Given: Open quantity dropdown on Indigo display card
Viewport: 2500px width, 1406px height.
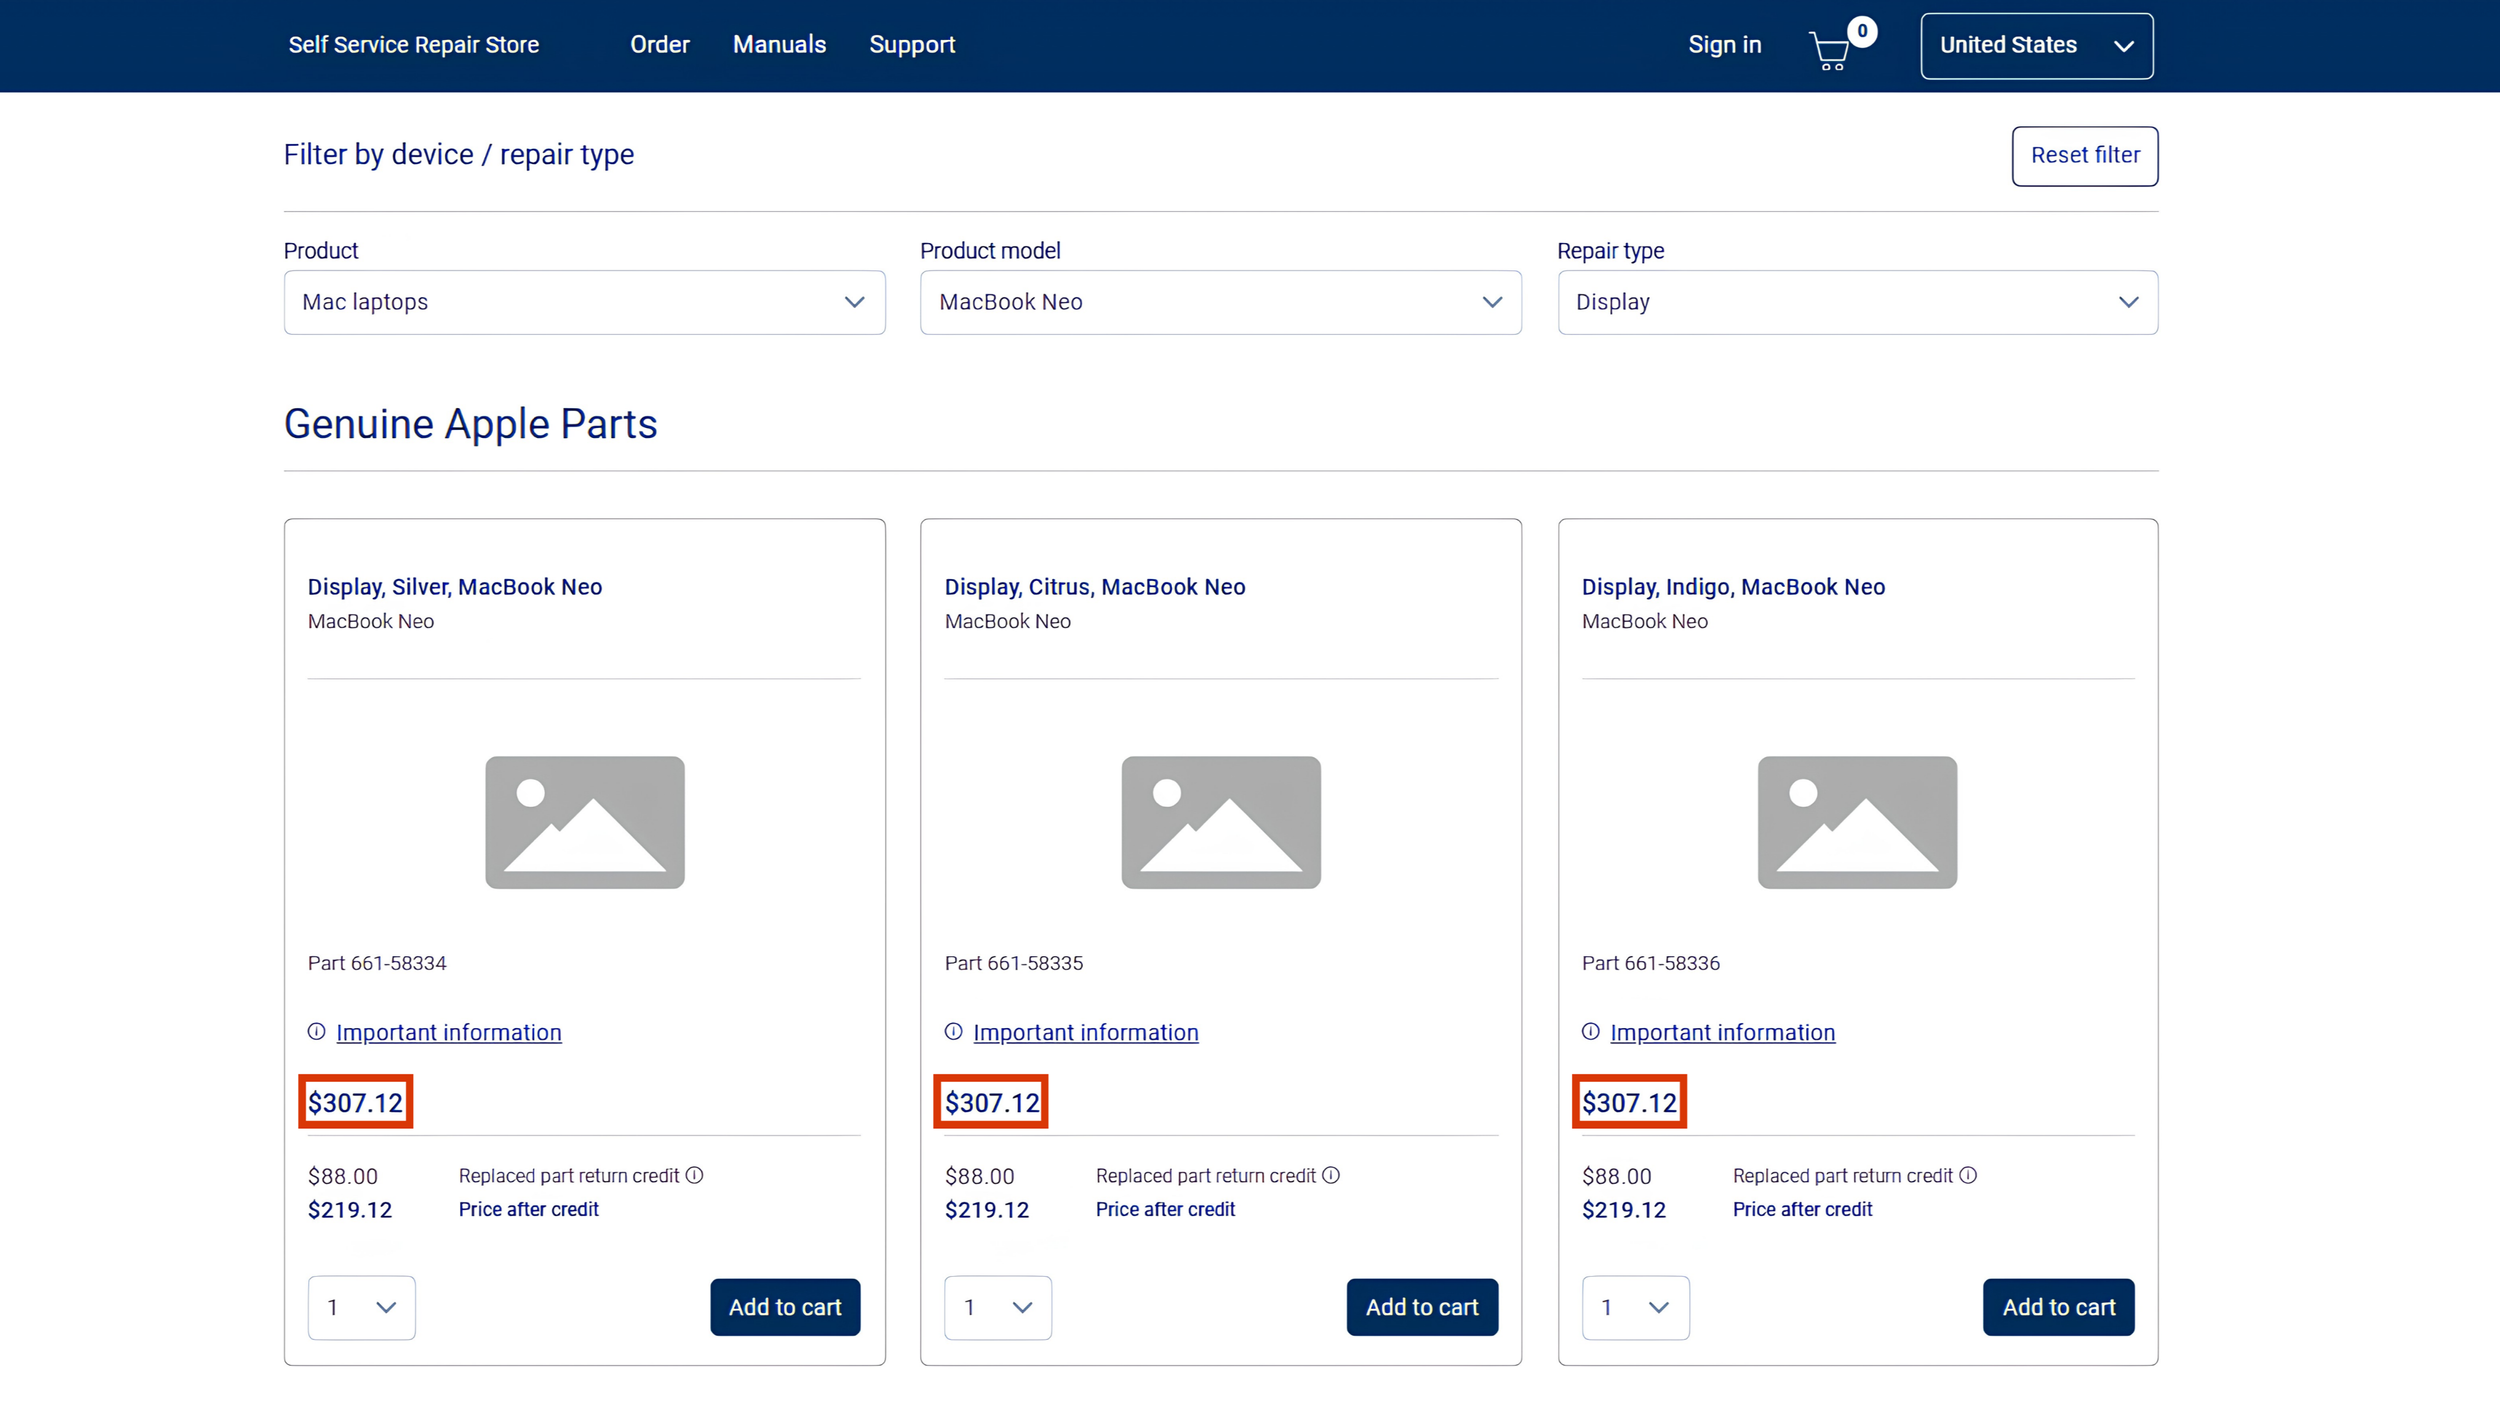Looking at the screenshot, I should (x=1636, y=1307).
